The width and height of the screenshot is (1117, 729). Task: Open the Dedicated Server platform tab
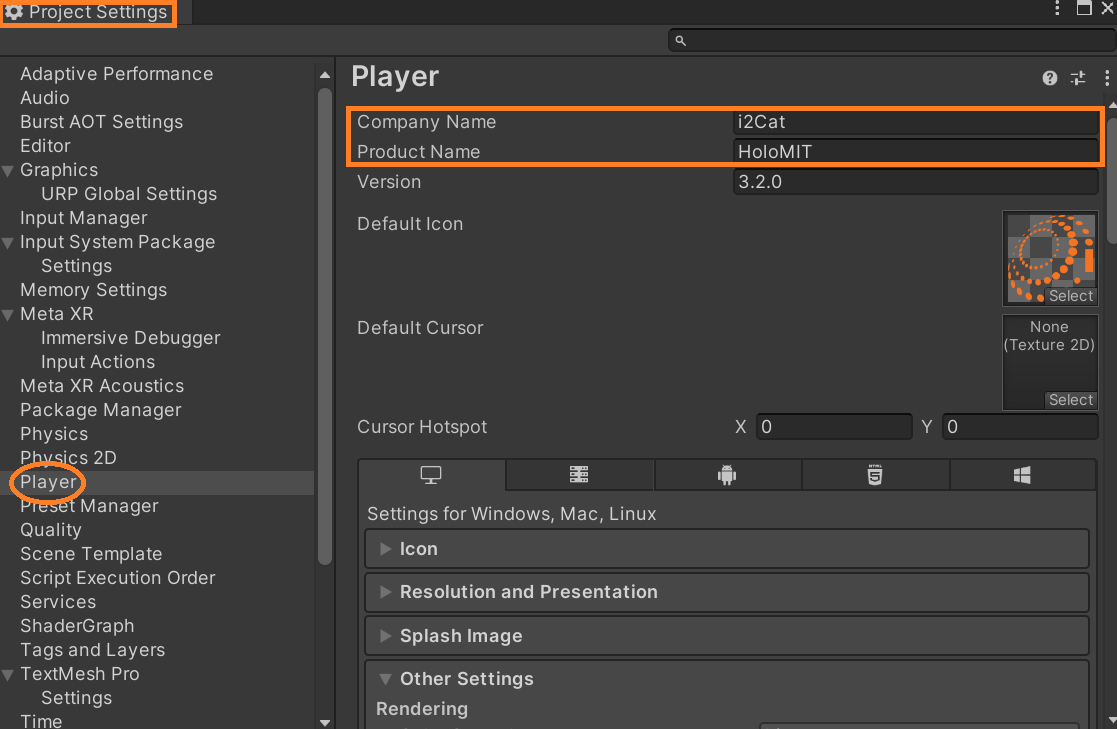(579, 476)
